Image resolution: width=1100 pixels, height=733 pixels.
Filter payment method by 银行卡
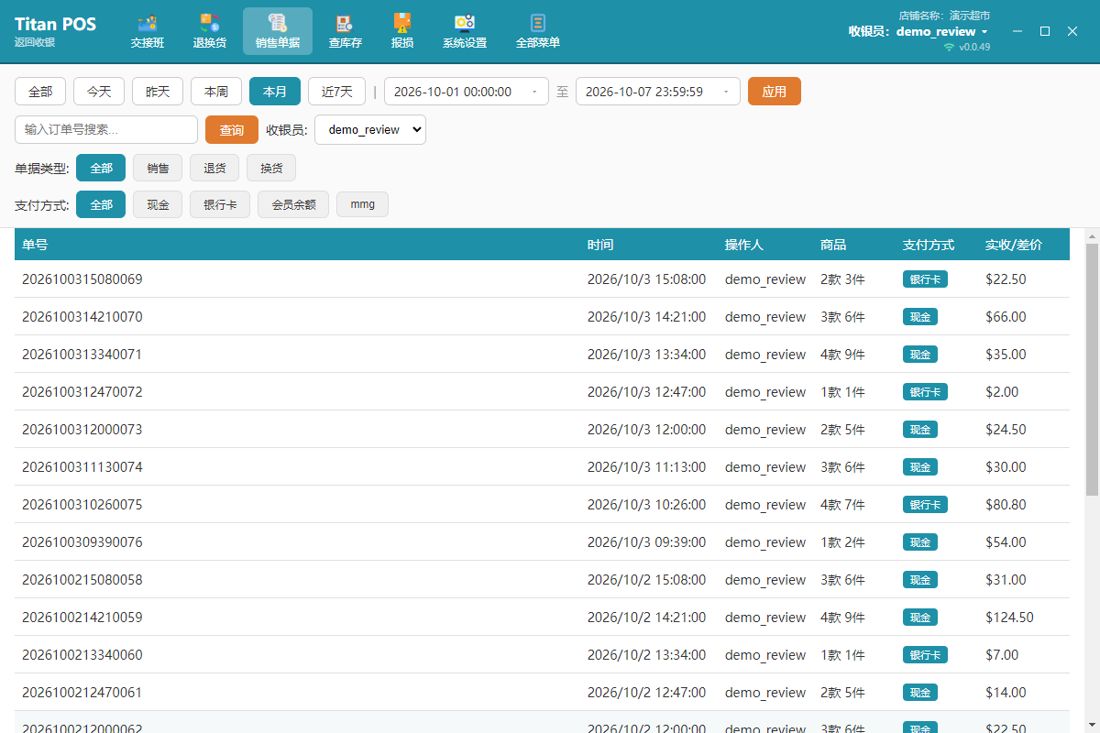[220, 205]
